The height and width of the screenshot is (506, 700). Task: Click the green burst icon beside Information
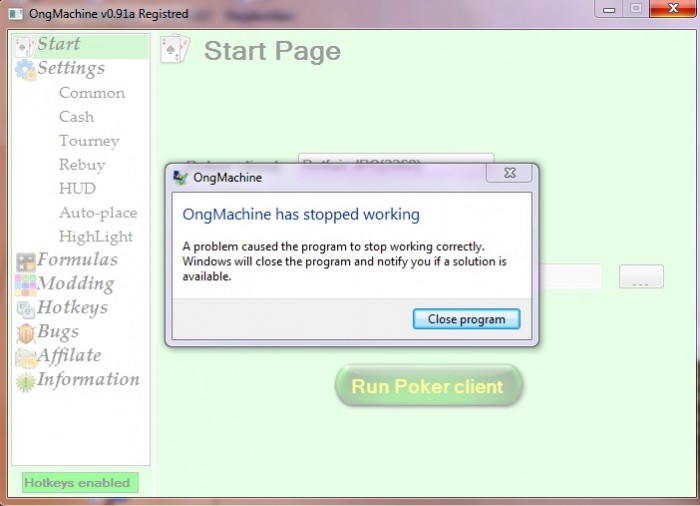coord(25,382)
